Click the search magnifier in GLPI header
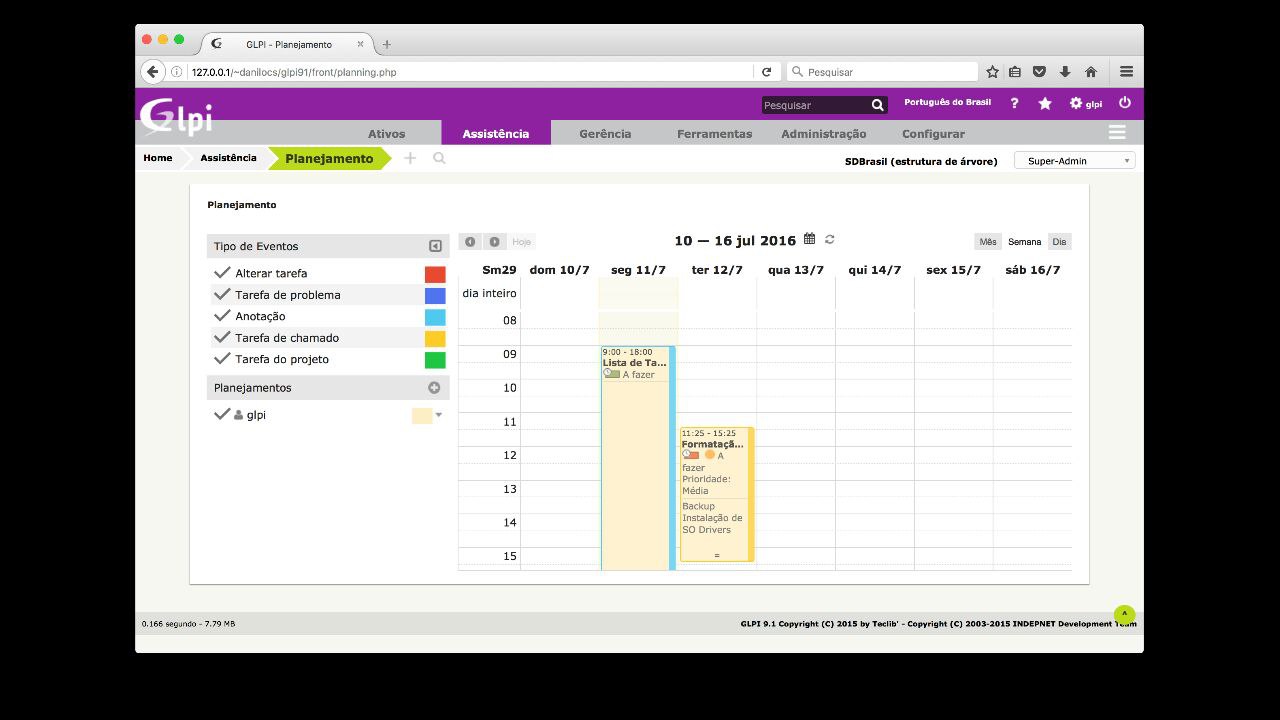The height and width of the screenshot is (720, 1280). coord(878,105)
